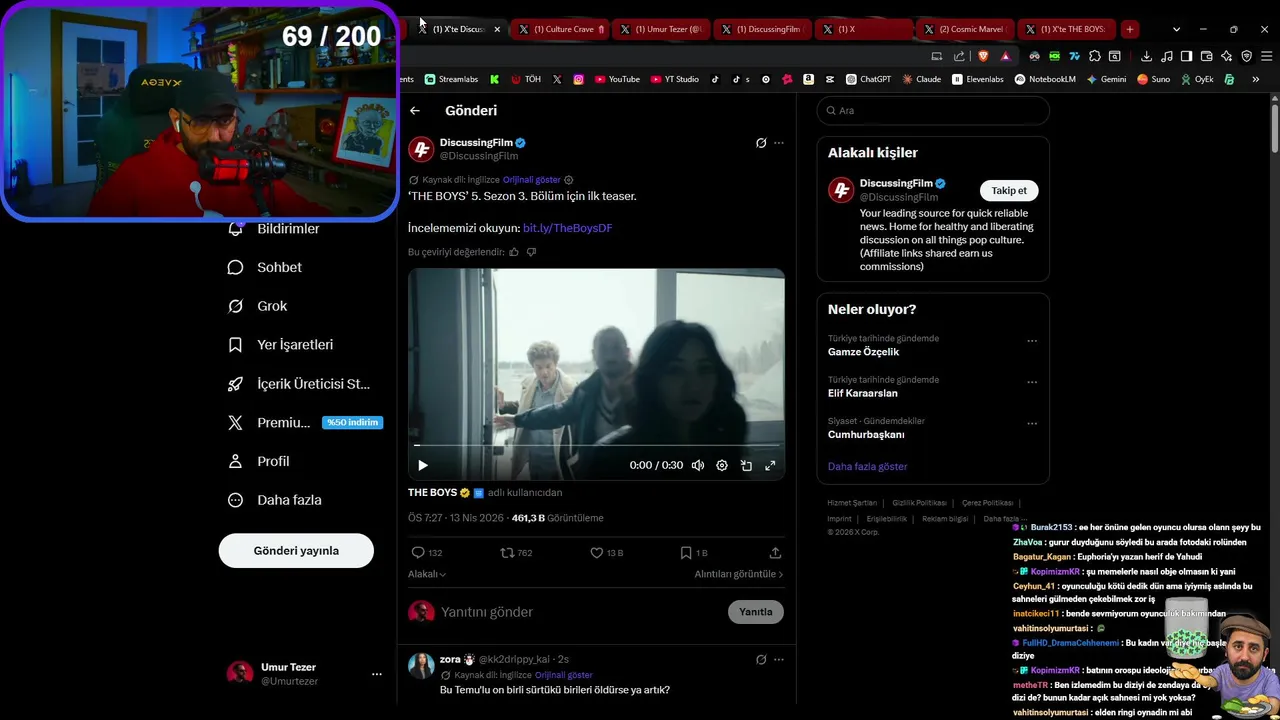
Task: Close the X'te DiscussingFilm active tab
Action: coord(497,29)
